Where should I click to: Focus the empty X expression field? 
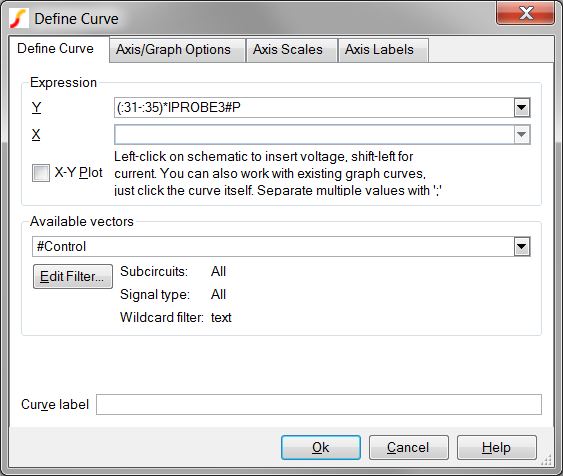[x=314, y=135]
